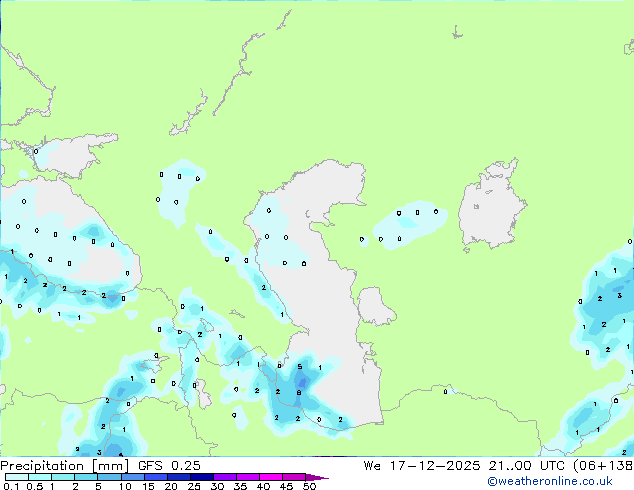Pick the 0.1–0.5 mm legend color box

click(x=17, y=477)
